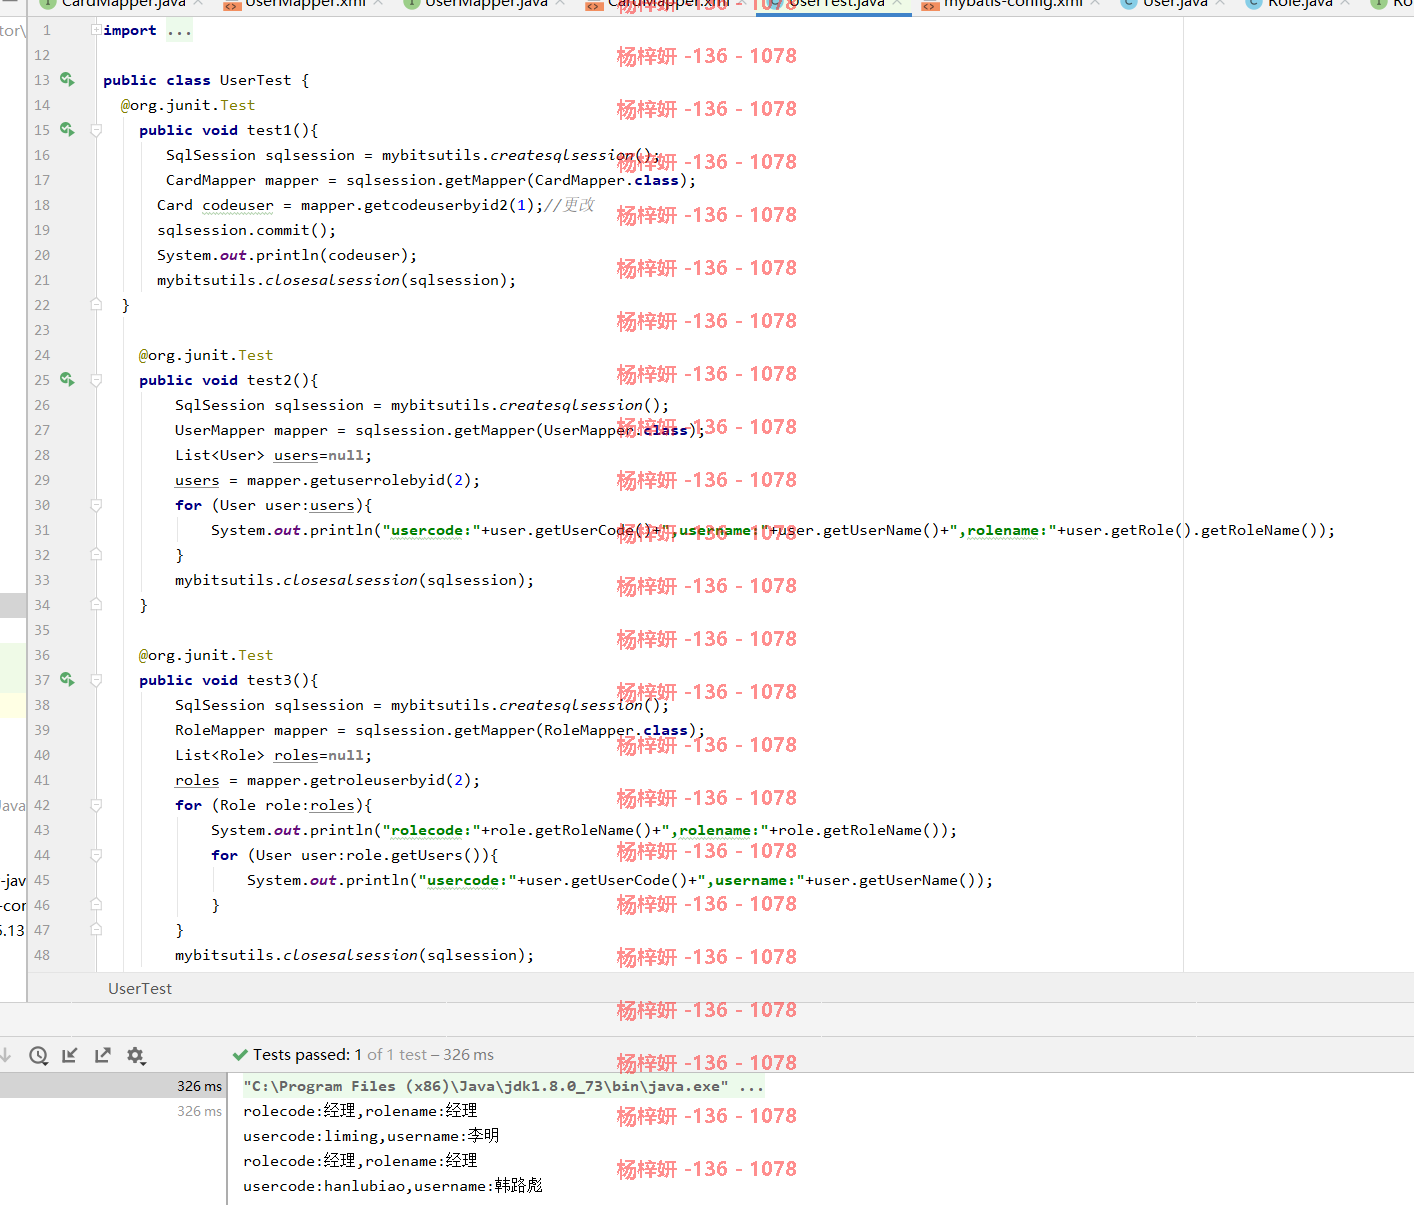
Task: Click 'List<Role> roles=null;' statement
Action: (273, 755)
